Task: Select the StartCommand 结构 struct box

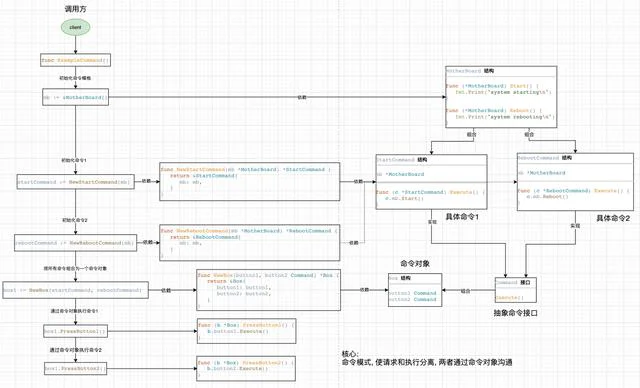Action: pos(431,182)
